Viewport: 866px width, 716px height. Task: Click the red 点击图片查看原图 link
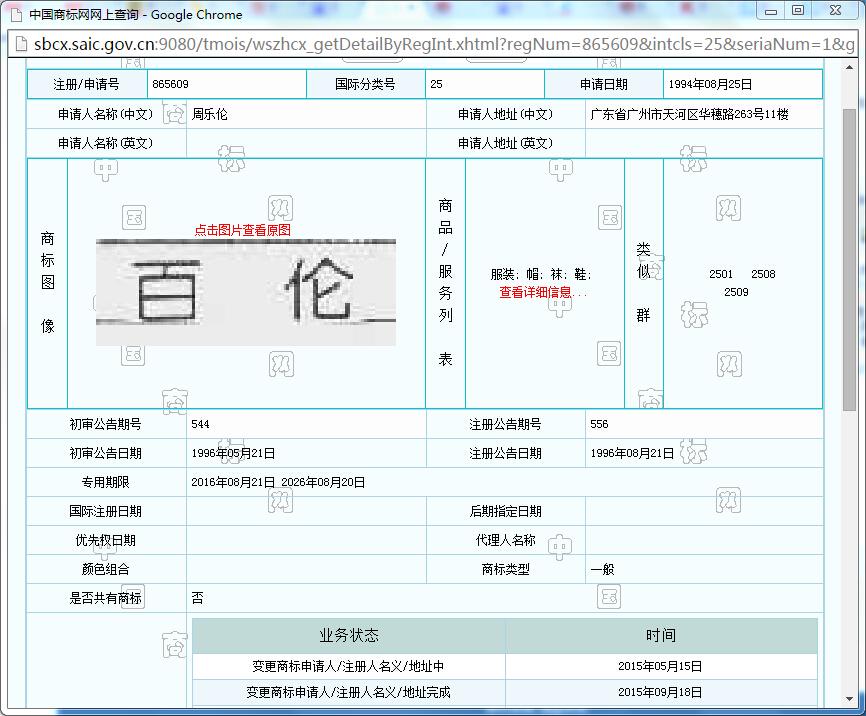(243, 230)
